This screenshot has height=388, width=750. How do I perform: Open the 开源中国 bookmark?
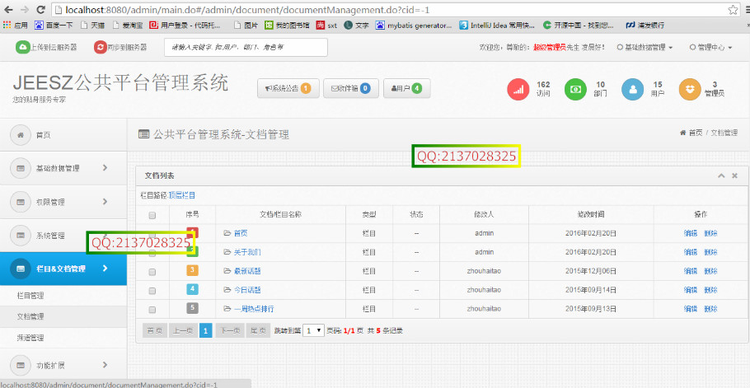pyautogui.click(x=579, y=25)
